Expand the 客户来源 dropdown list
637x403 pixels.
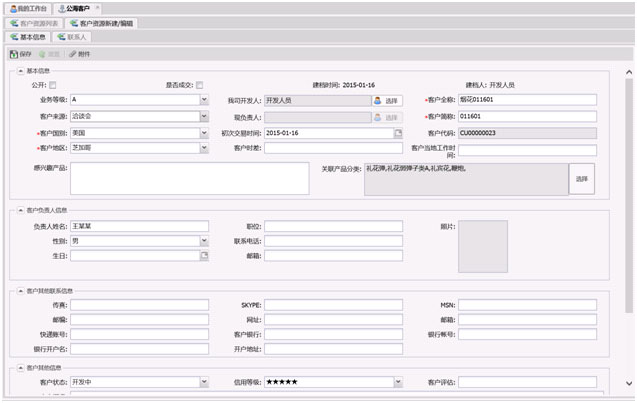click(204, 116)
